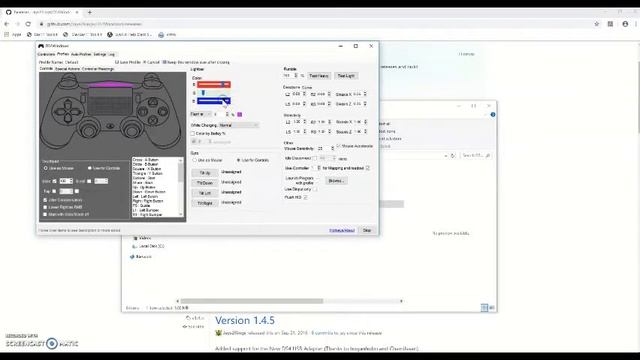Toggle Jitter Compensation checkbox
640x360 pixels.
click(x=45, y=200)
